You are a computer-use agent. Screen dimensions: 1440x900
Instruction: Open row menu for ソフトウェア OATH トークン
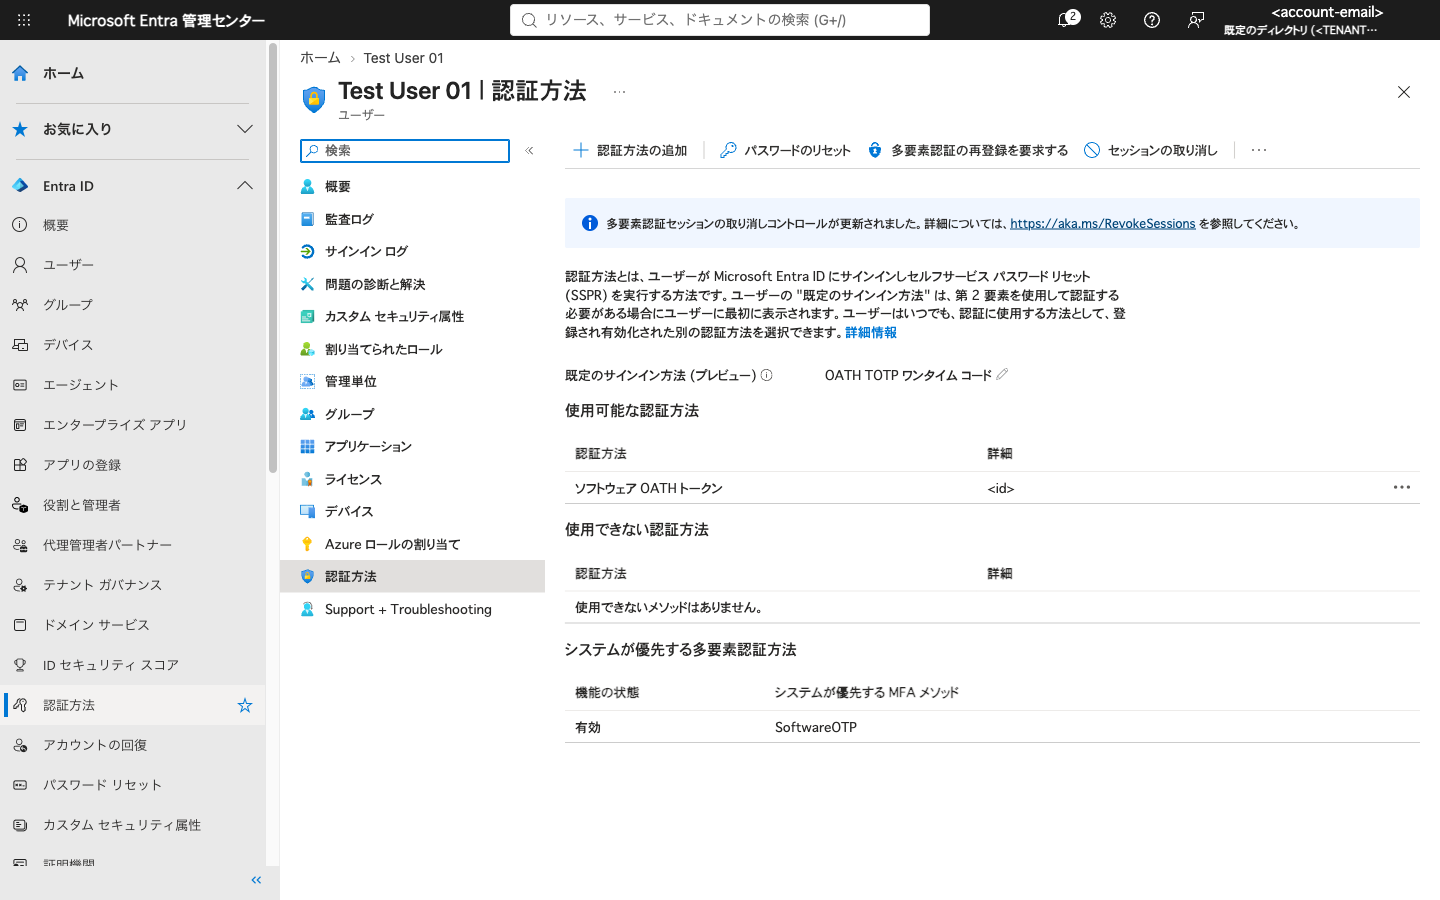(1402, 488)
